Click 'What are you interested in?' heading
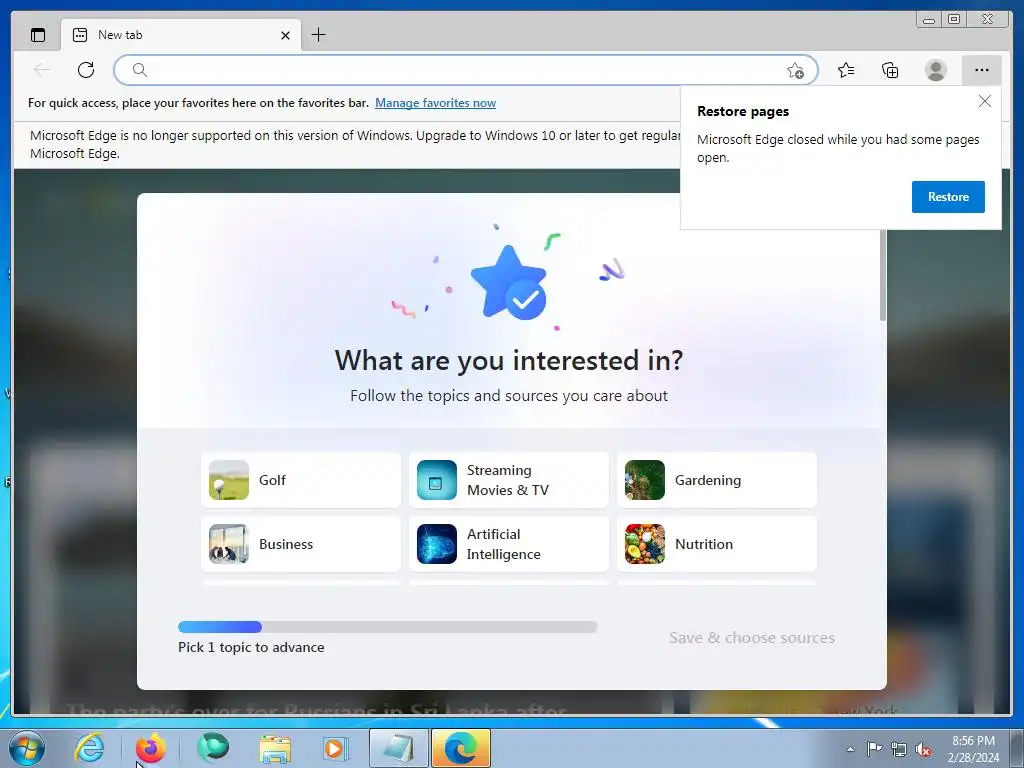 pos(509,360)
